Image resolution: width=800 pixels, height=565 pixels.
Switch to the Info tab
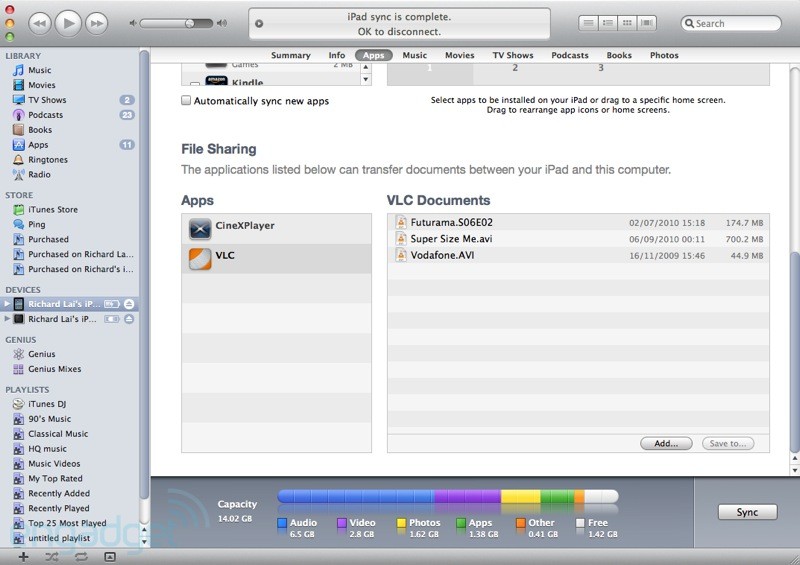tap(337, 55)
